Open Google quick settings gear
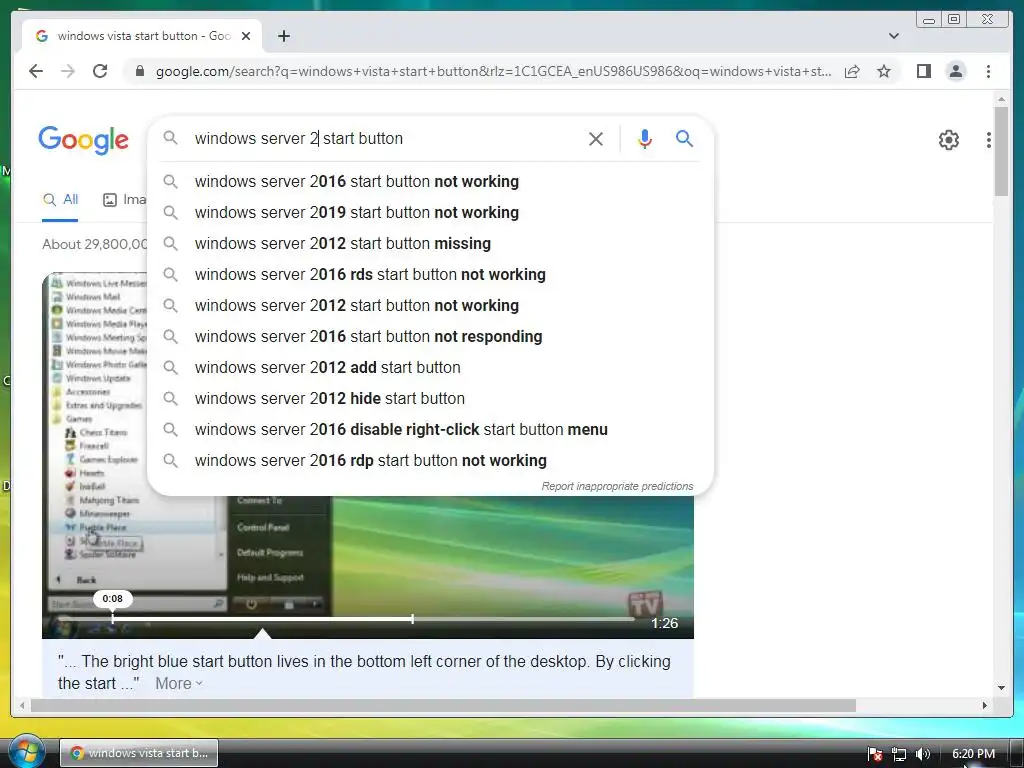The height and width of the screenshot is (768, 1024). coord(948,140)
